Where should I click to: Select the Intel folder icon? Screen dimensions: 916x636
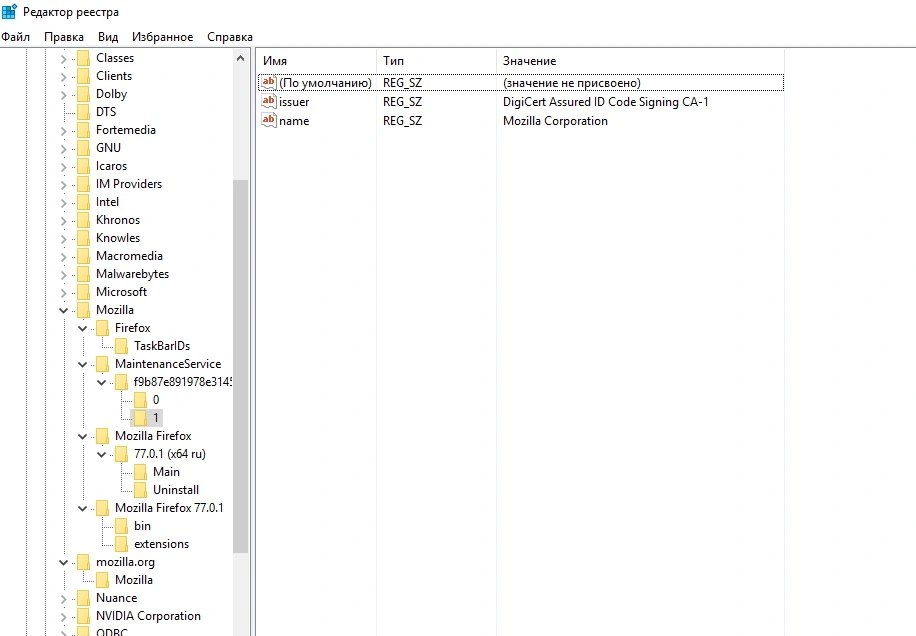tap(84, 202)
